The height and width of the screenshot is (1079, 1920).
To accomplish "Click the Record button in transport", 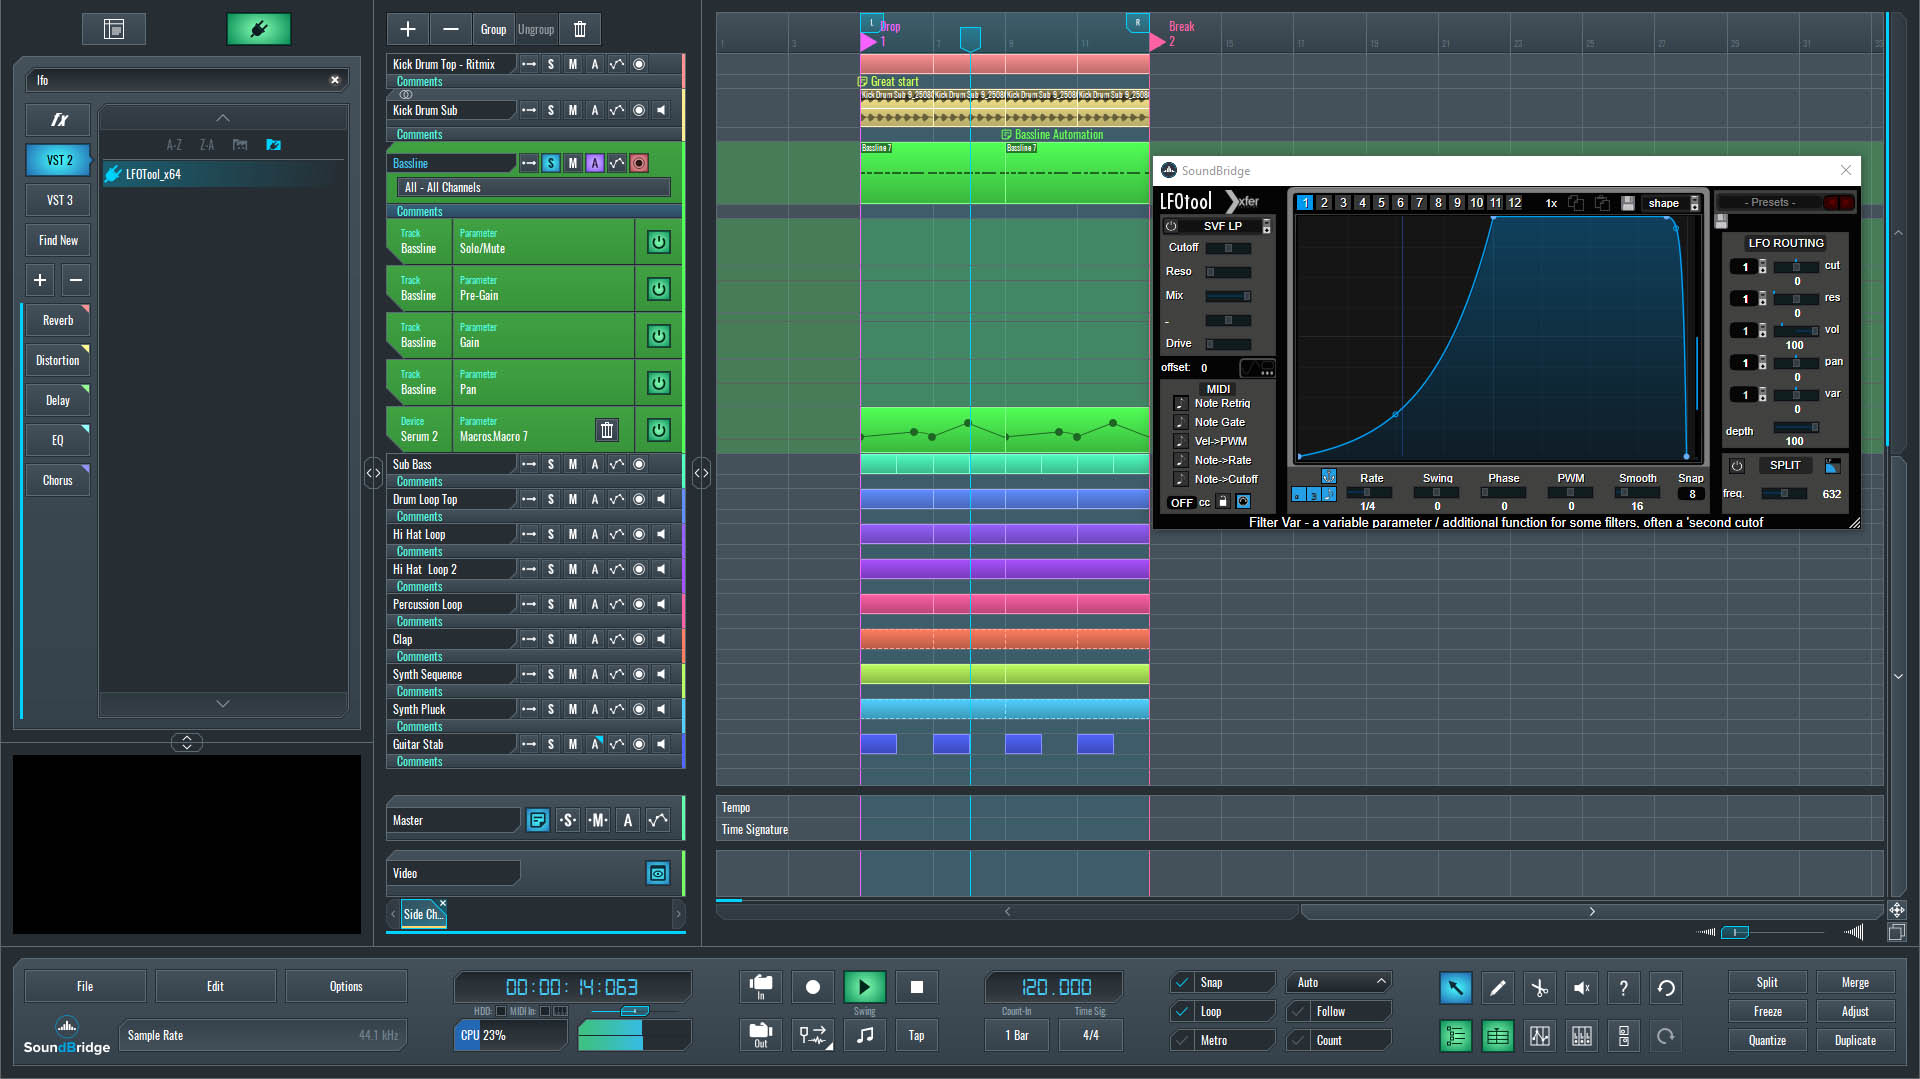I will click(812, 987).
